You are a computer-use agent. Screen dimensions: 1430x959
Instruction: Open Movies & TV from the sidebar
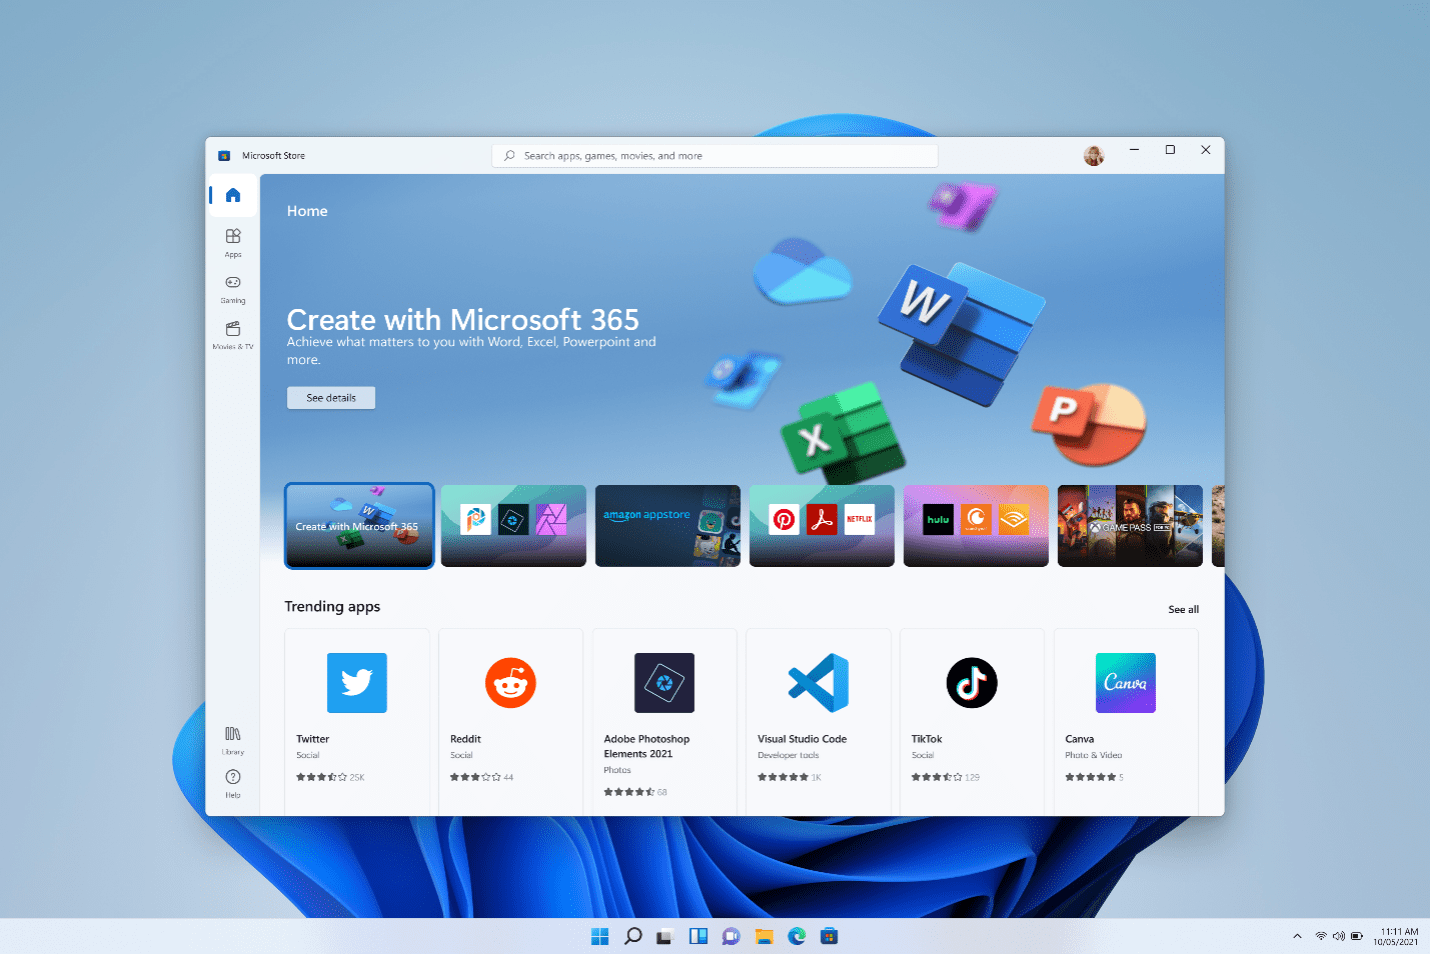tap(232, 334)
